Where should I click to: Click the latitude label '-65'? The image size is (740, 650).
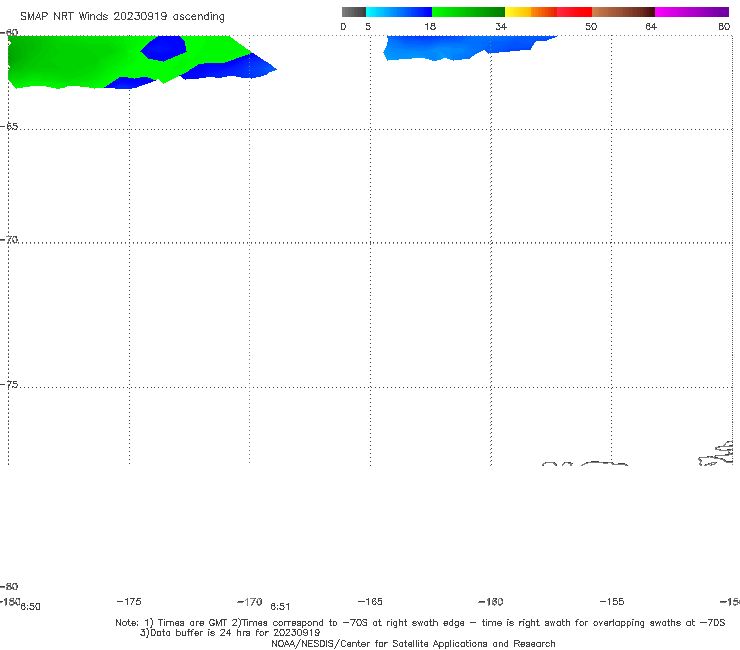point(9,127)
